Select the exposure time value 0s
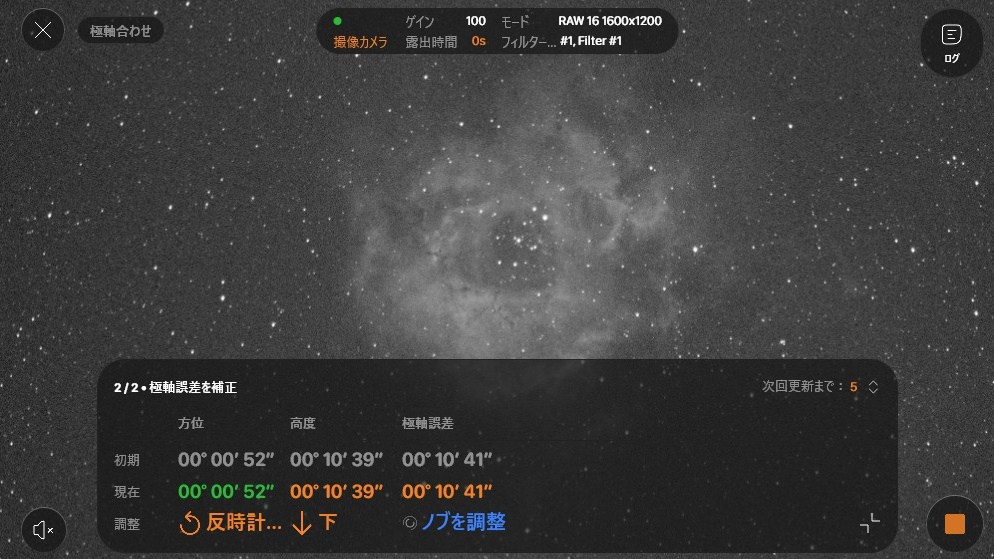 pos(479,41)
